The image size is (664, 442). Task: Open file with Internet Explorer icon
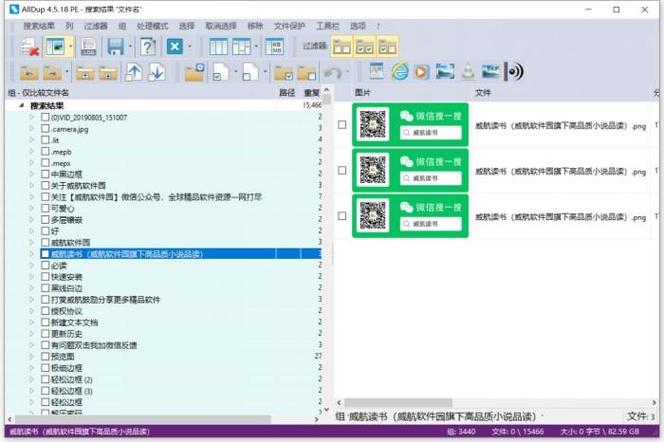(x=400, y=72)
